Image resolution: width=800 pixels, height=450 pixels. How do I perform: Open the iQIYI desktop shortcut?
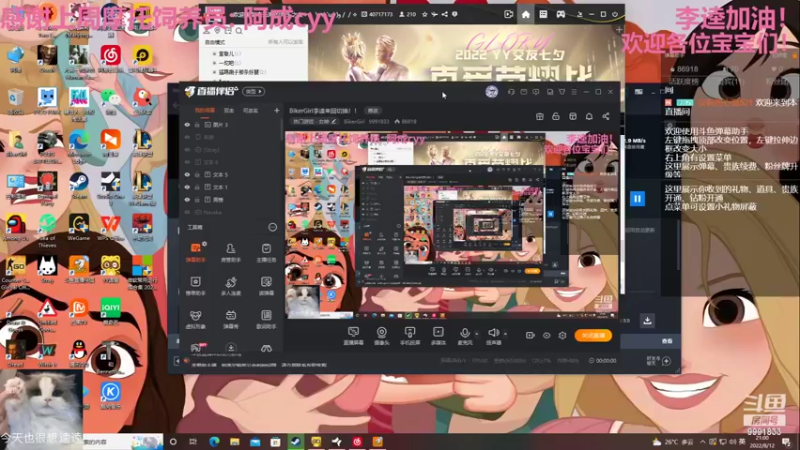point(110,311)
